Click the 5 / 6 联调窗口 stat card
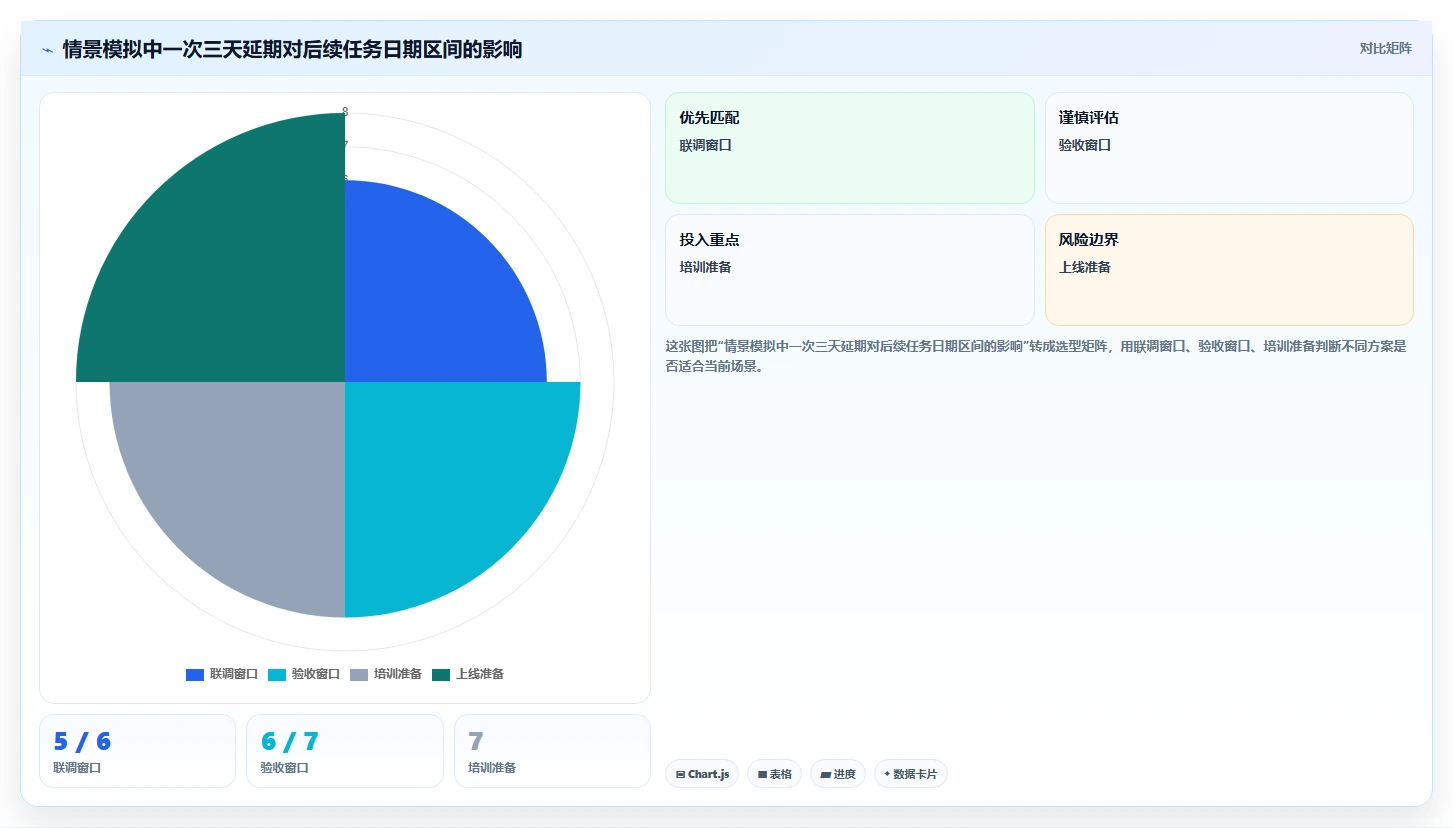This screenshot has height=828, width=1453. (x=137, y=751)
